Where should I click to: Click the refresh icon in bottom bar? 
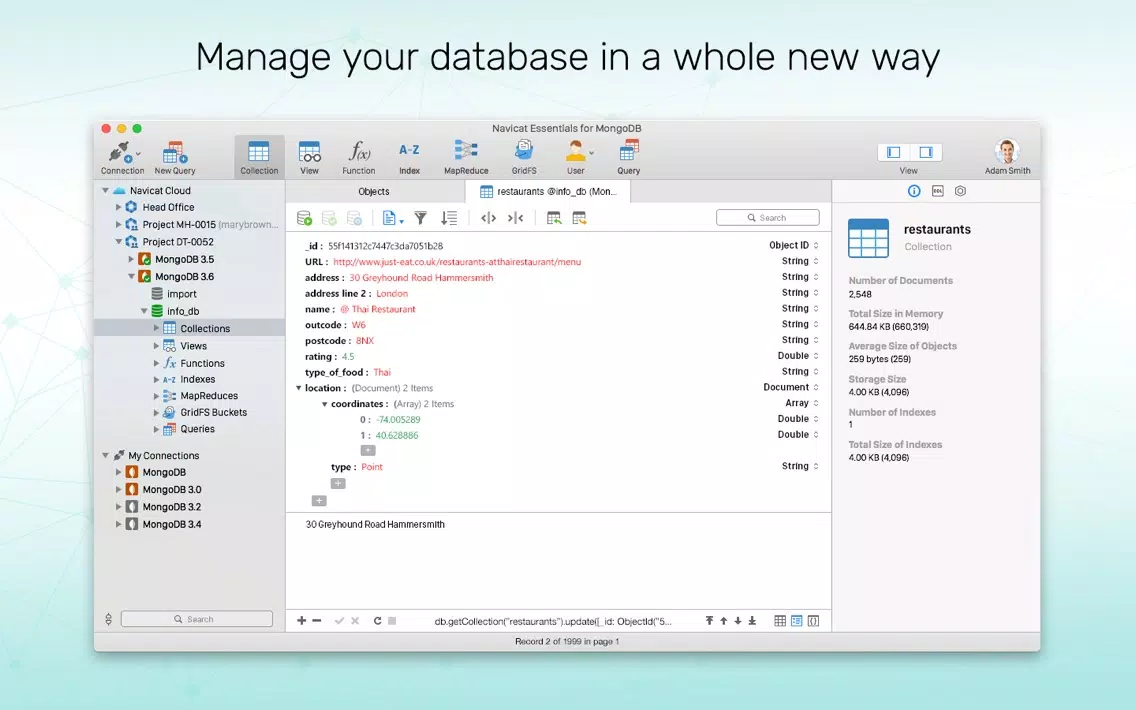(x=377, y=621)
